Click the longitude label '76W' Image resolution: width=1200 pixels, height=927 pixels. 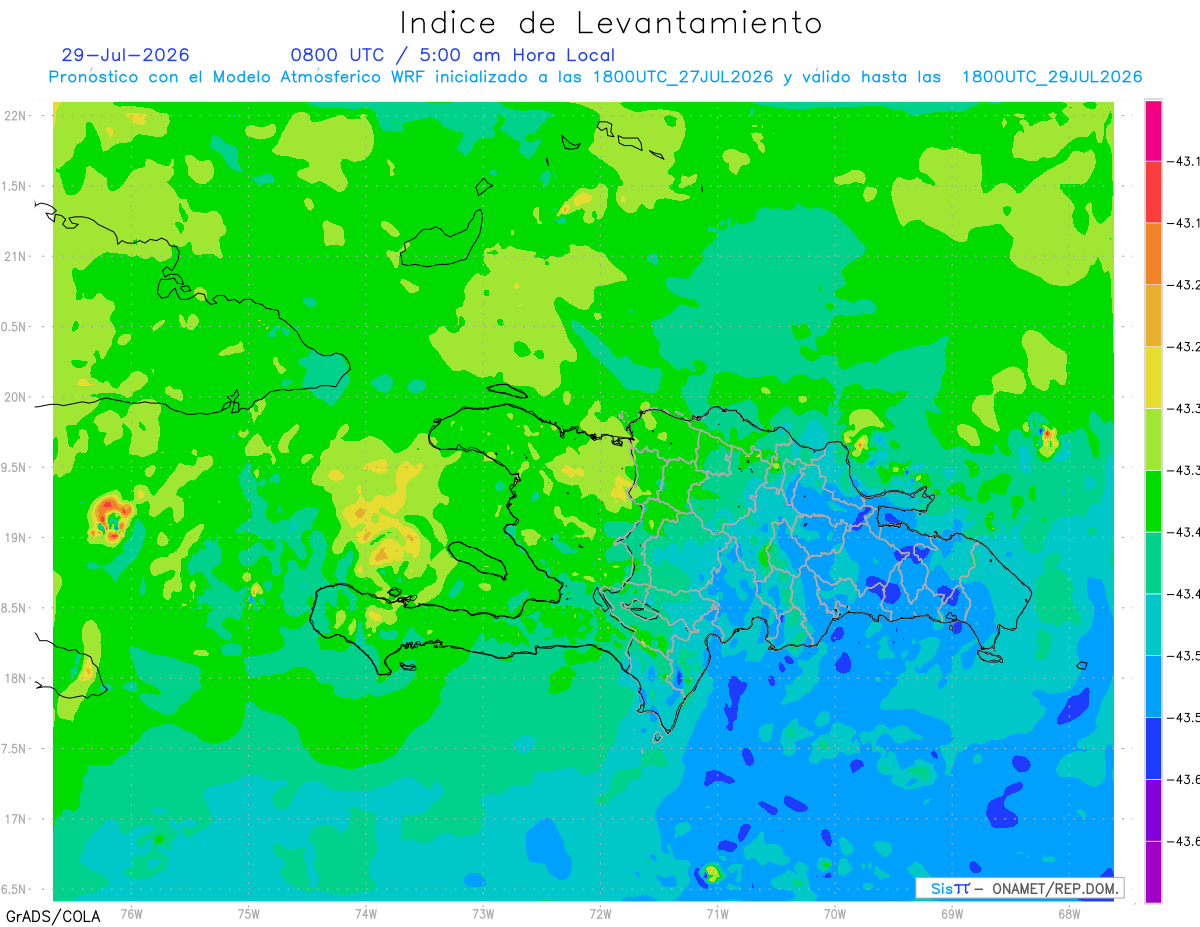click(x=131, y=913)
